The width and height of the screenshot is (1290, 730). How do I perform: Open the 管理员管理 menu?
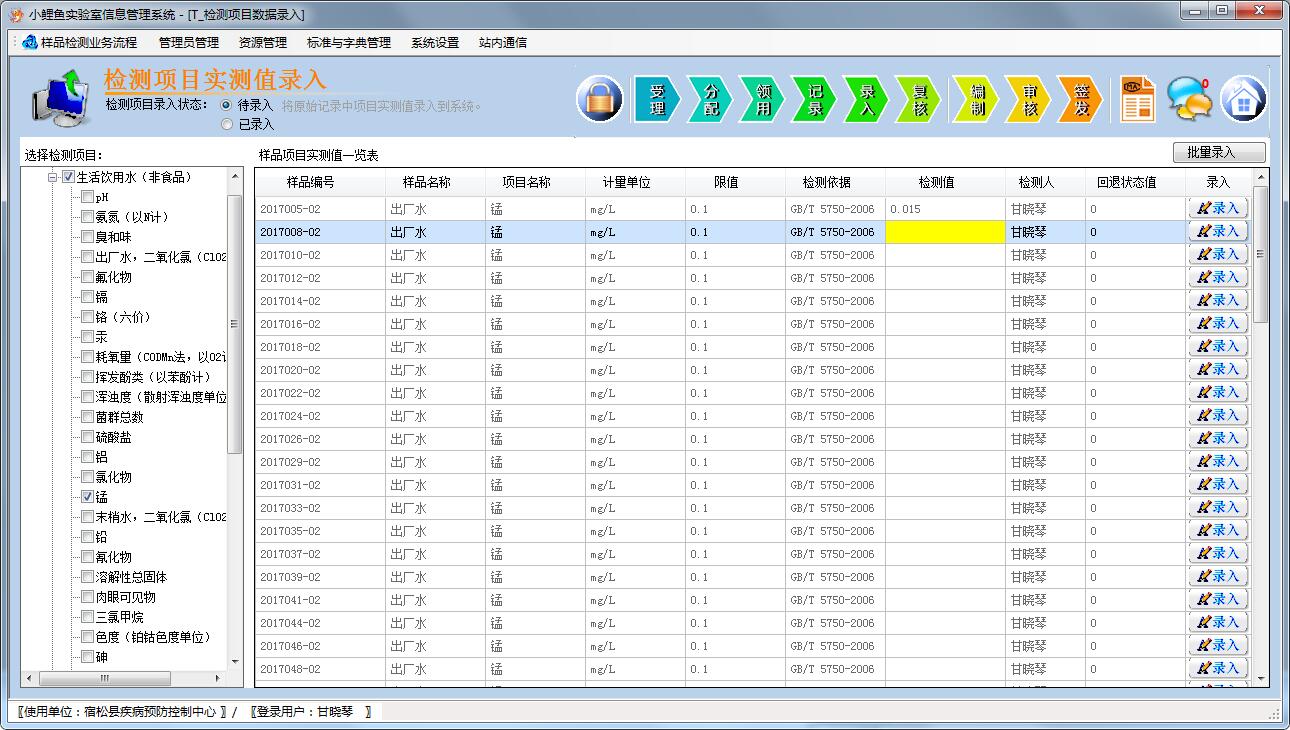pyautogui.click(x=189, y=43)
